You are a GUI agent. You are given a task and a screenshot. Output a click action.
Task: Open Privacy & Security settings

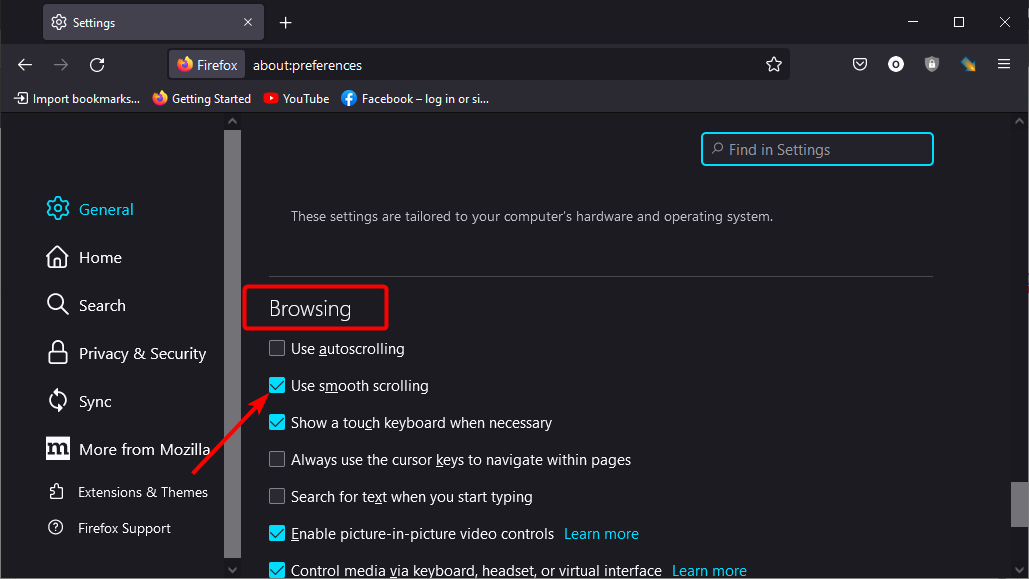click(126, 353)
